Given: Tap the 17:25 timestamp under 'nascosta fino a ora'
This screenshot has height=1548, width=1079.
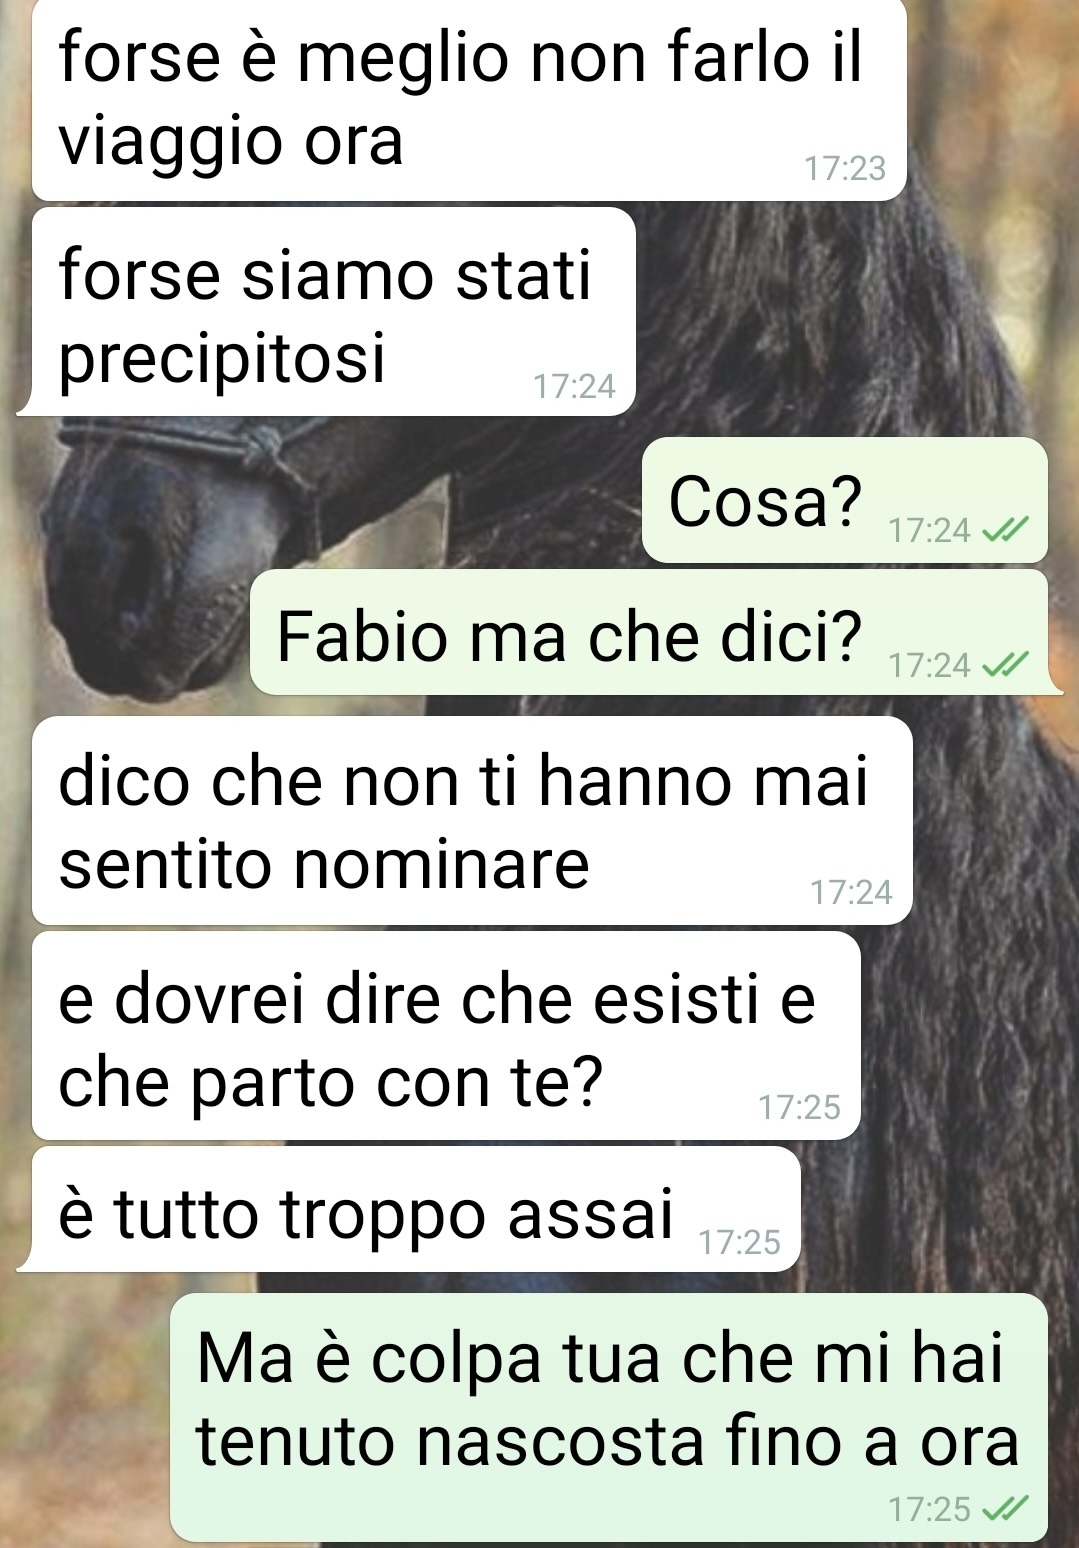Looking at the screenshot, I should (x=930, y=1509).
